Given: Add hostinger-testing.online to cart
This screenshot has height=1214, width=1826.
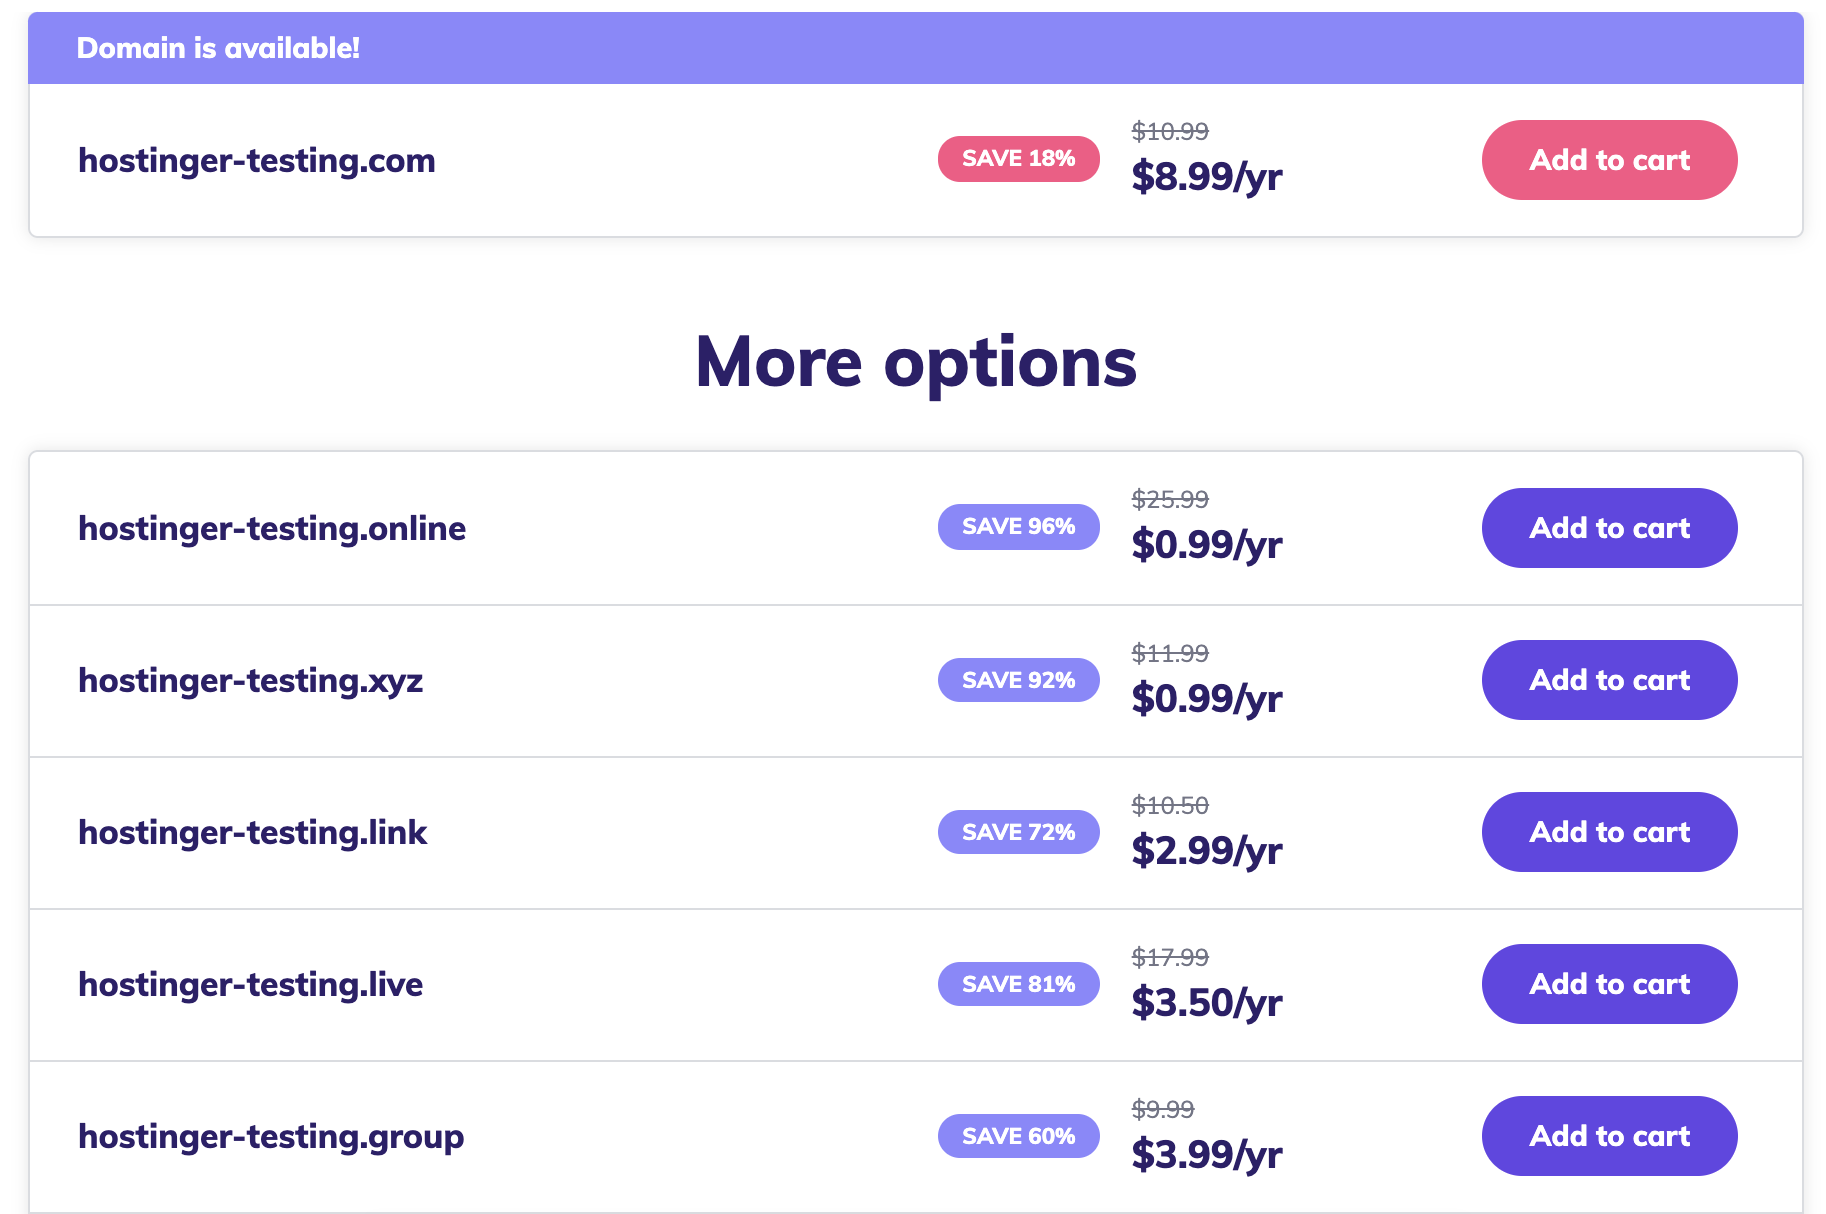Looking at the screenshot, I should tap(1608, 528).
